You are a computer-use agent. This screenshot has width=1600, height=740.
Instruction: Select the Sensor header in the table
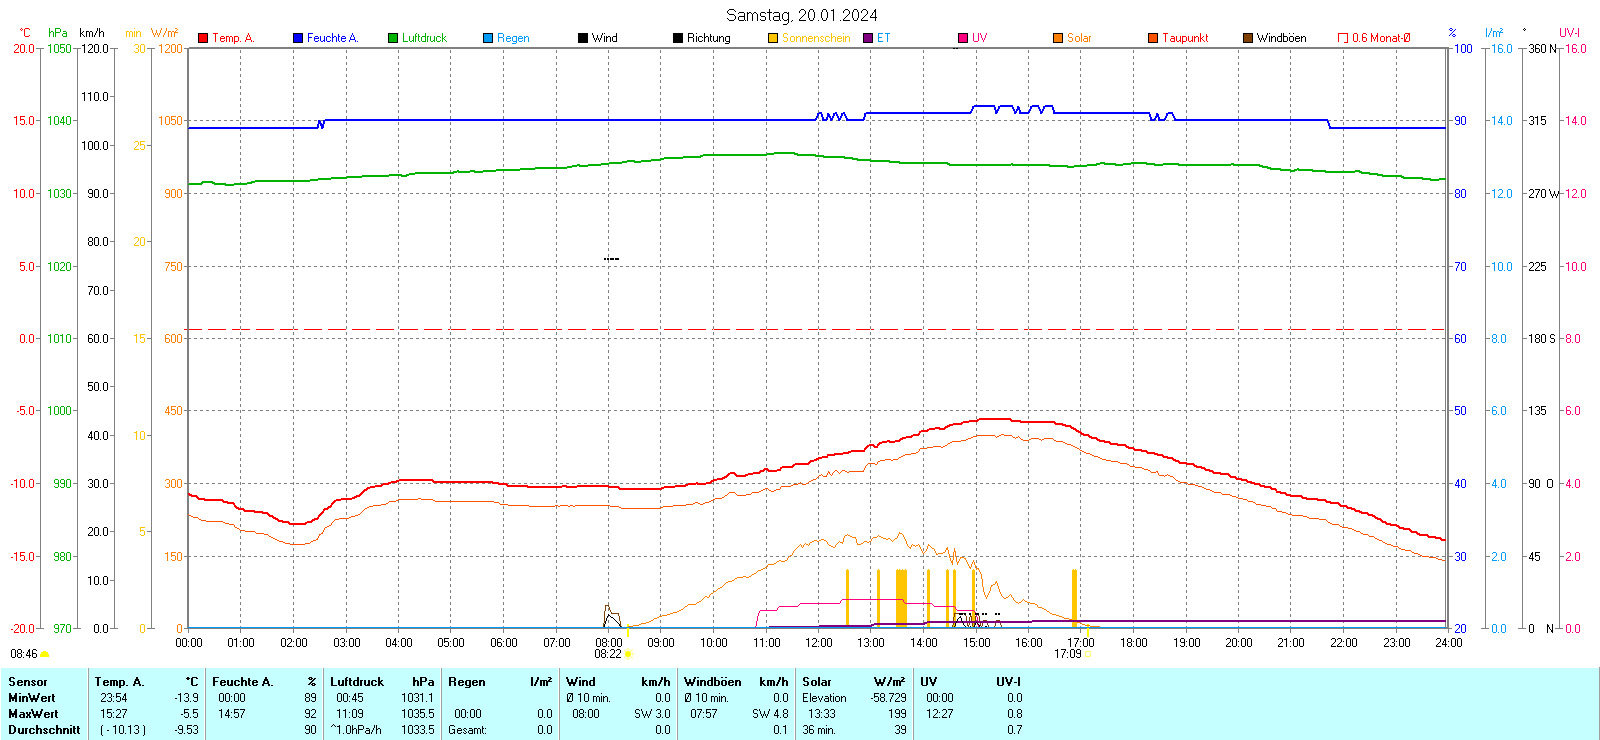point(28,682)
